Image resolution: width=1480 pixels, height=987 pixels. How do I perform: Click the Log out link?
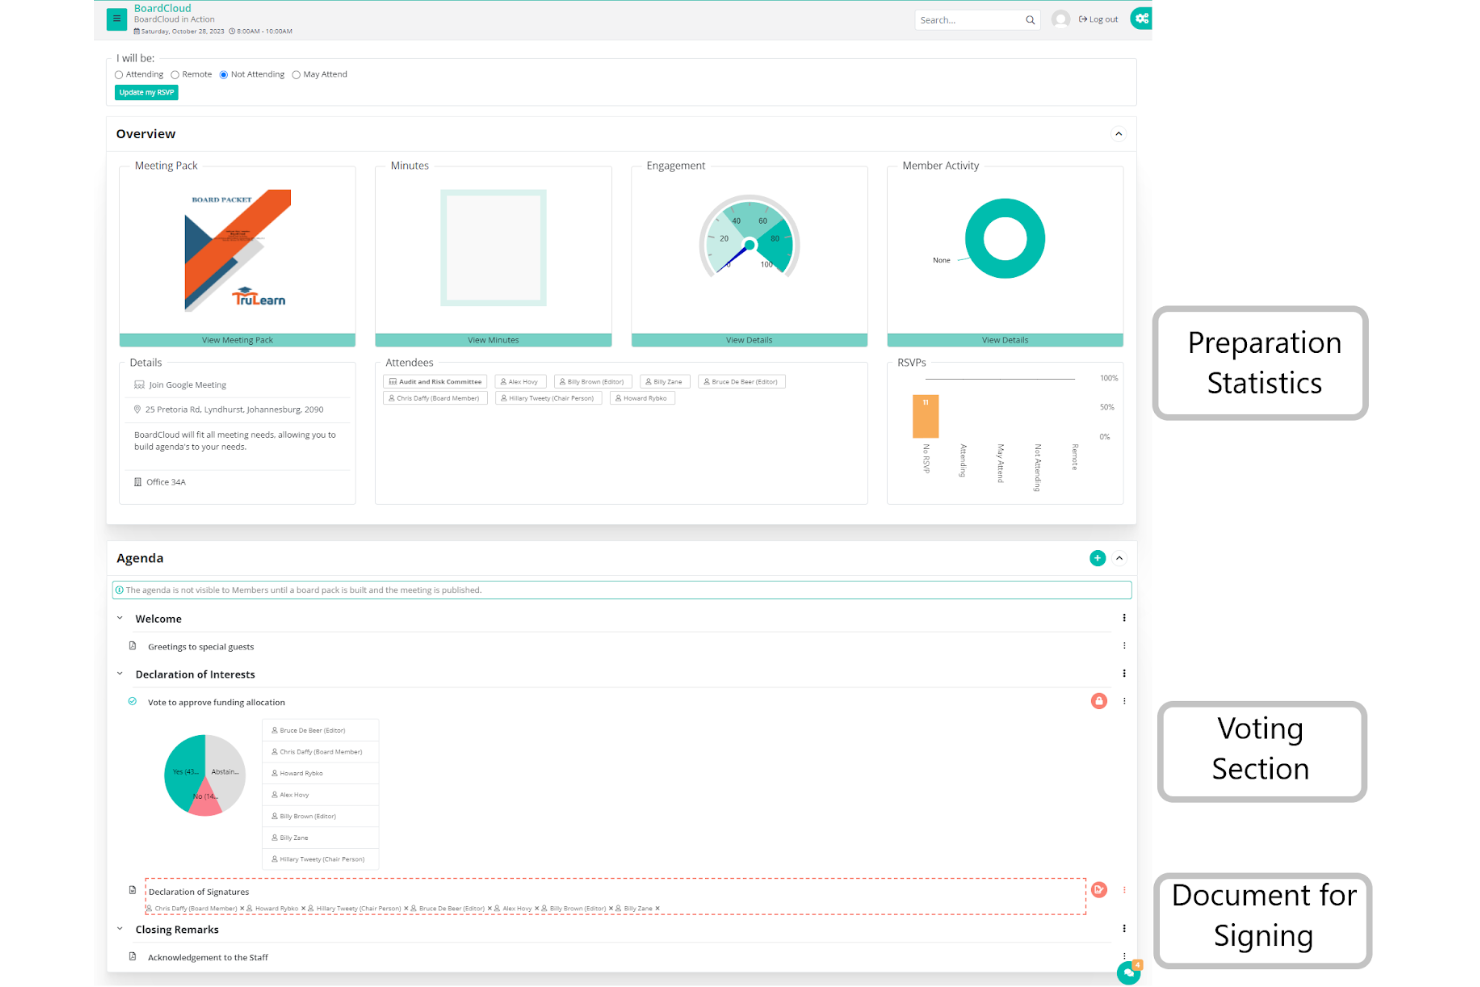click(1098, 18)
